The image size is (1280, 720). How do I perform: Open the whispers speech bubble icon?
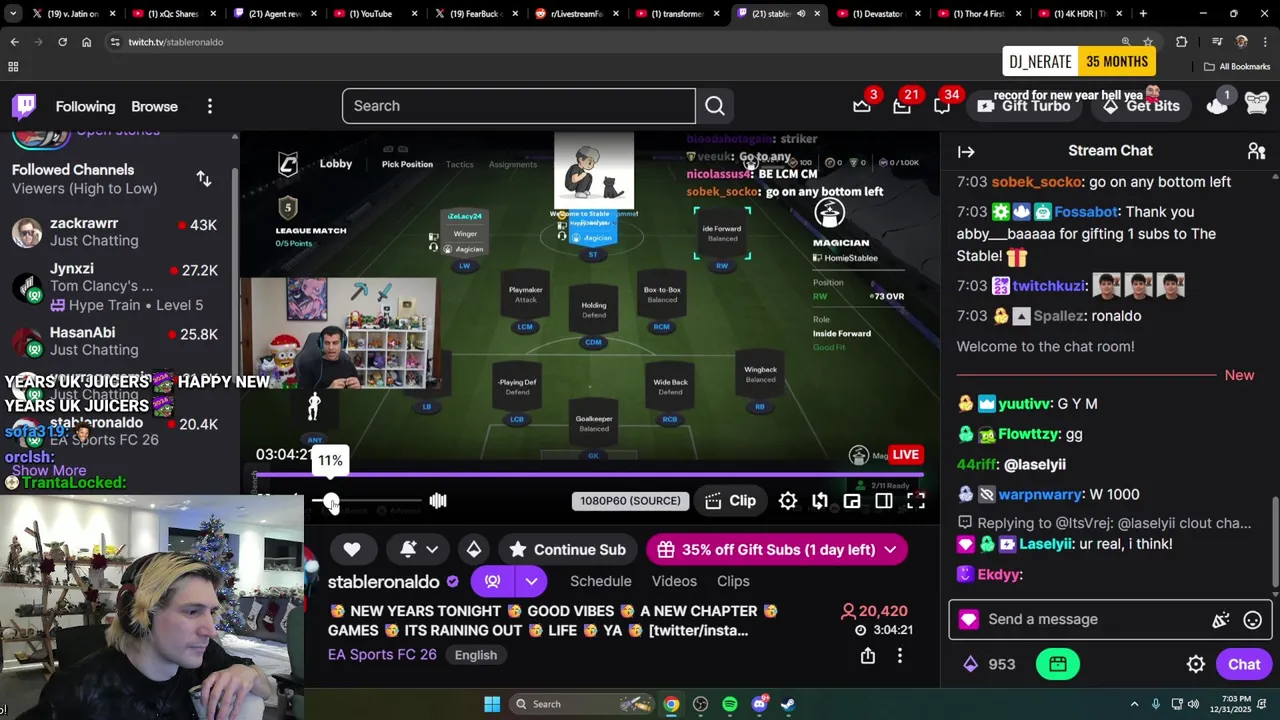pyautogui.click(x=942, y=105)
